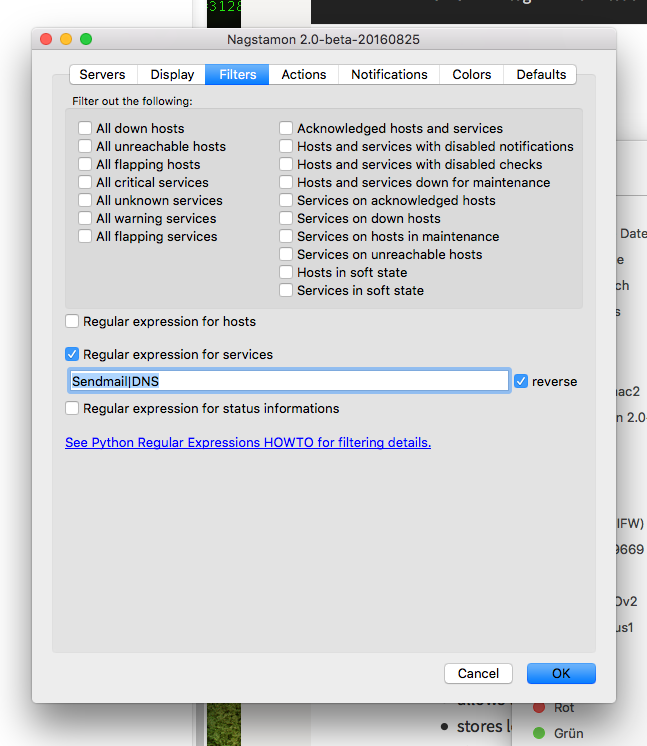
Task: Enable the Services in soft state filter
Action: [x=287, y=291]
